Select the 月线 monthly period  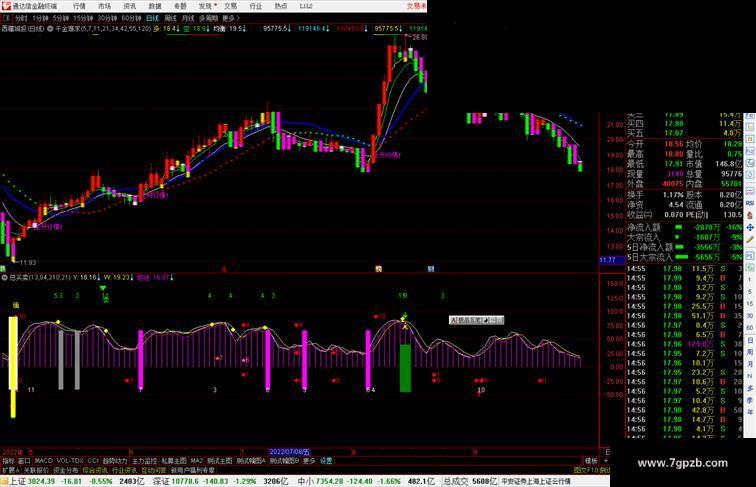point(188,18)
